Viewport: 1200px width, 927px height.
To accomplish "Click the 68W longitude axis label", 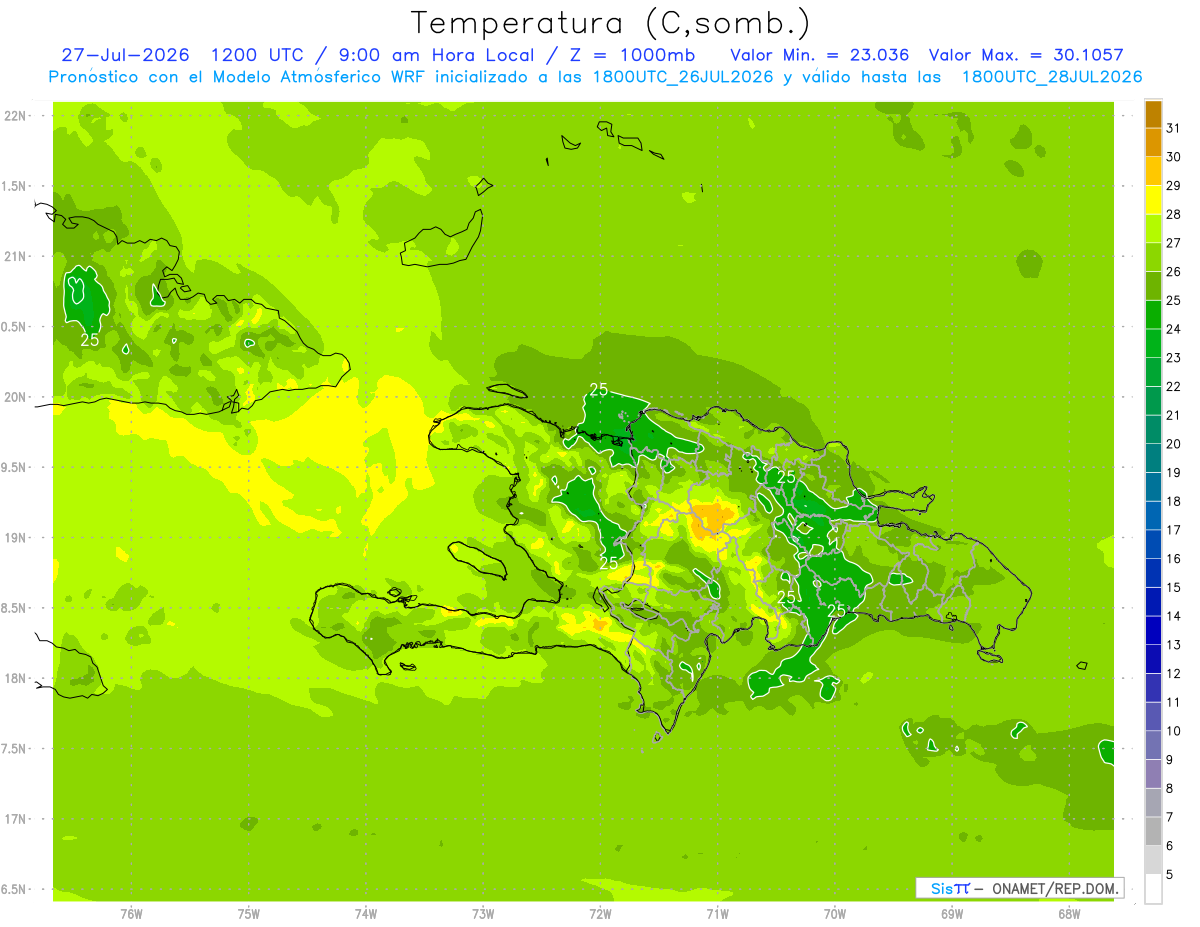I will (1069, 913).
